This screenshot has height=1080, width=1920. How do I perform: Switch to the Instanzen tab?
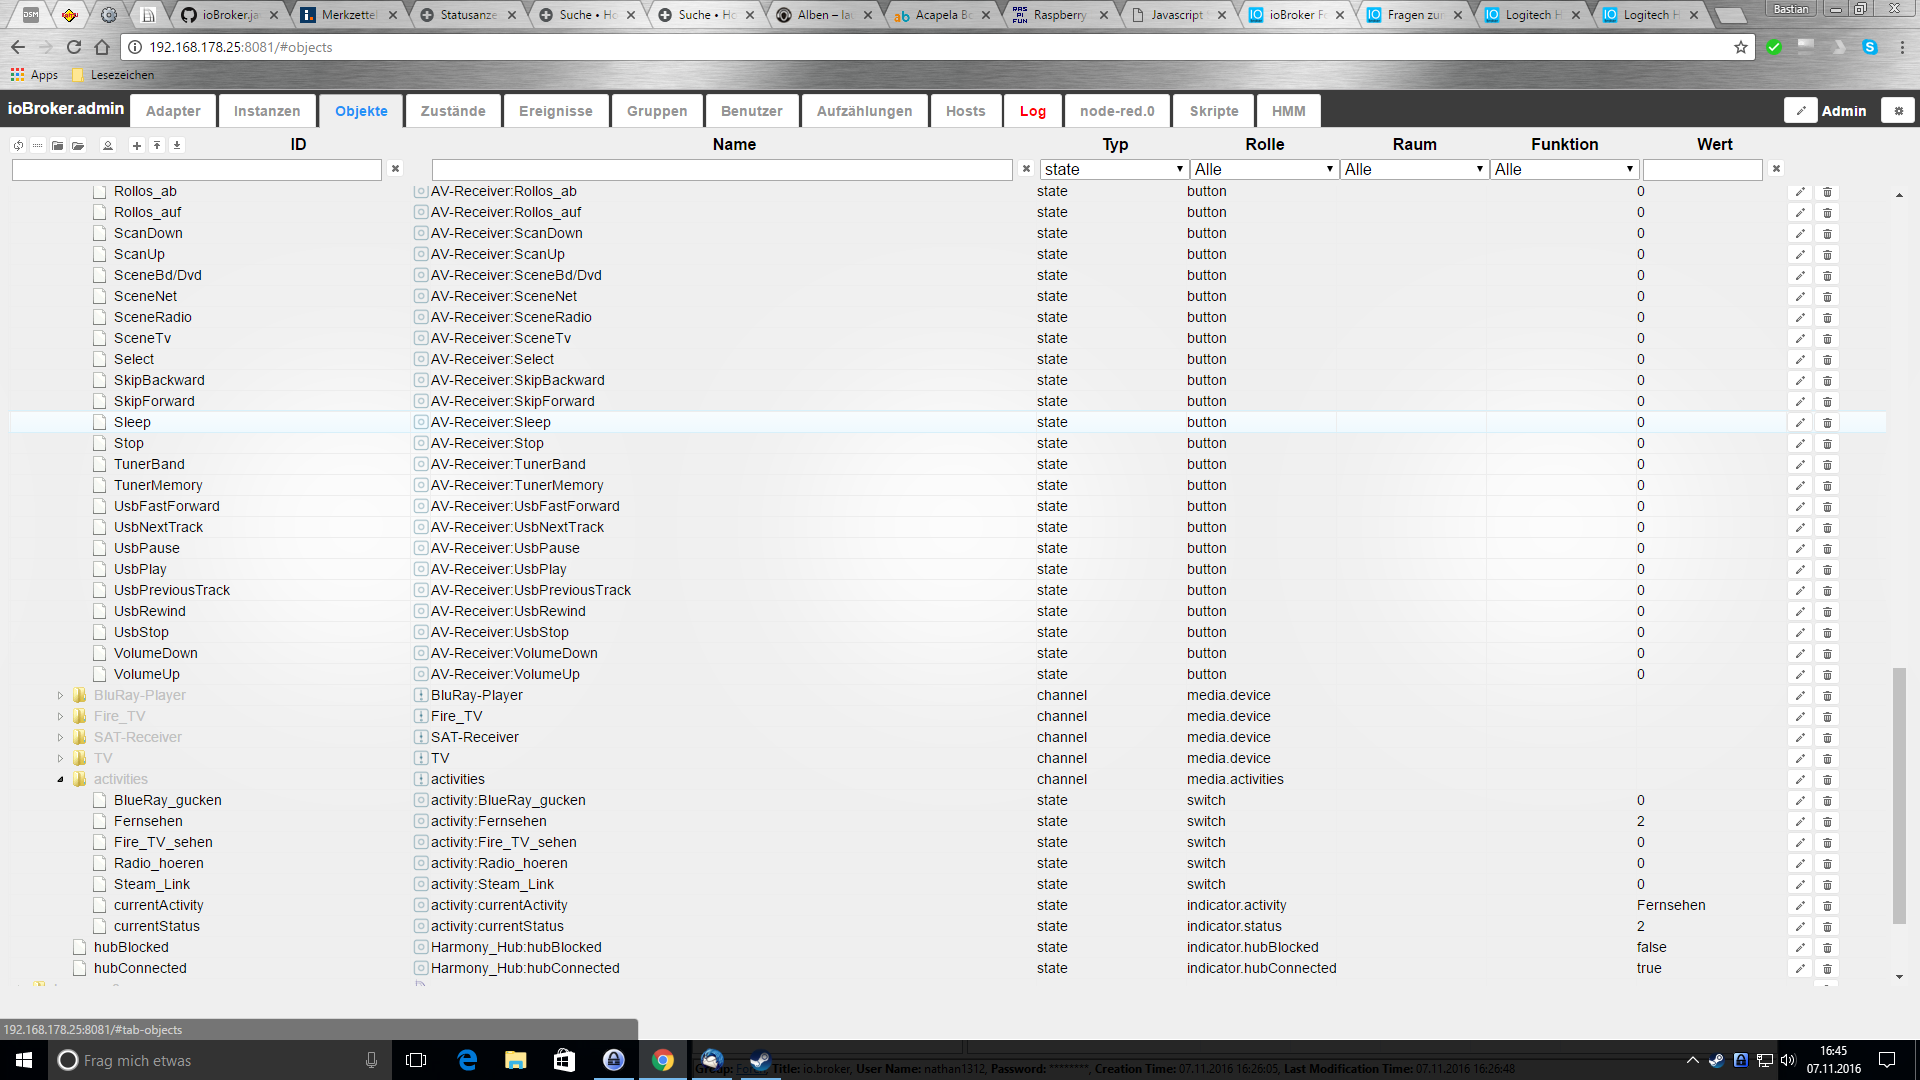[266, 111]
